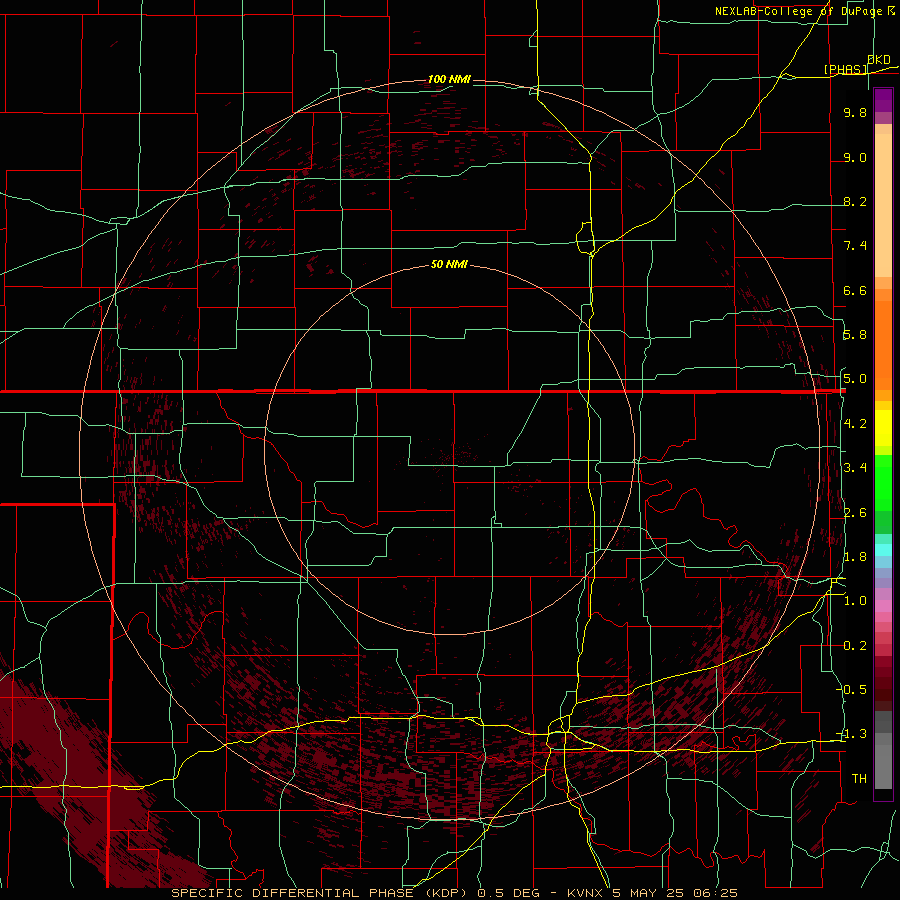Click the SPECIFIC DIFFERENTIAL PHASE (KDP) title text
The image size is (900, 900).
pos(321,893)
